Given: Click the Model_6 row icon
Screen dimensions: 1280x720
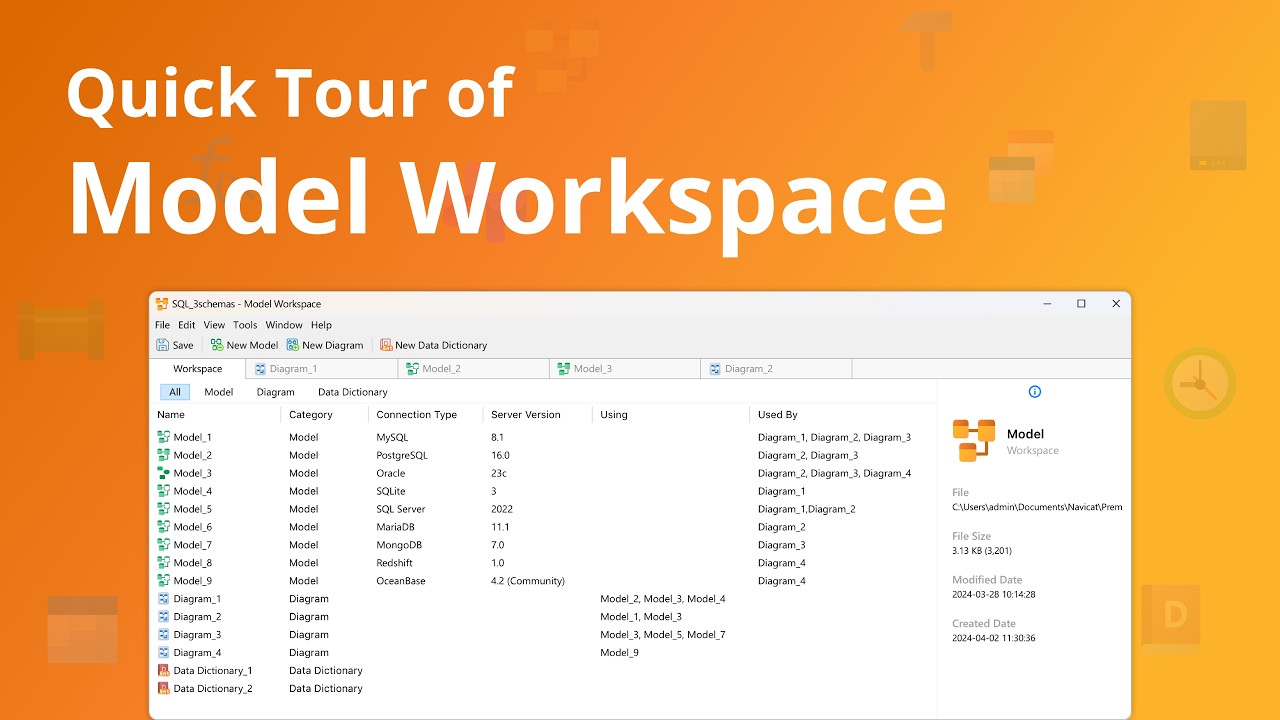Looking at the screenshot, I should tap(164, 527).
